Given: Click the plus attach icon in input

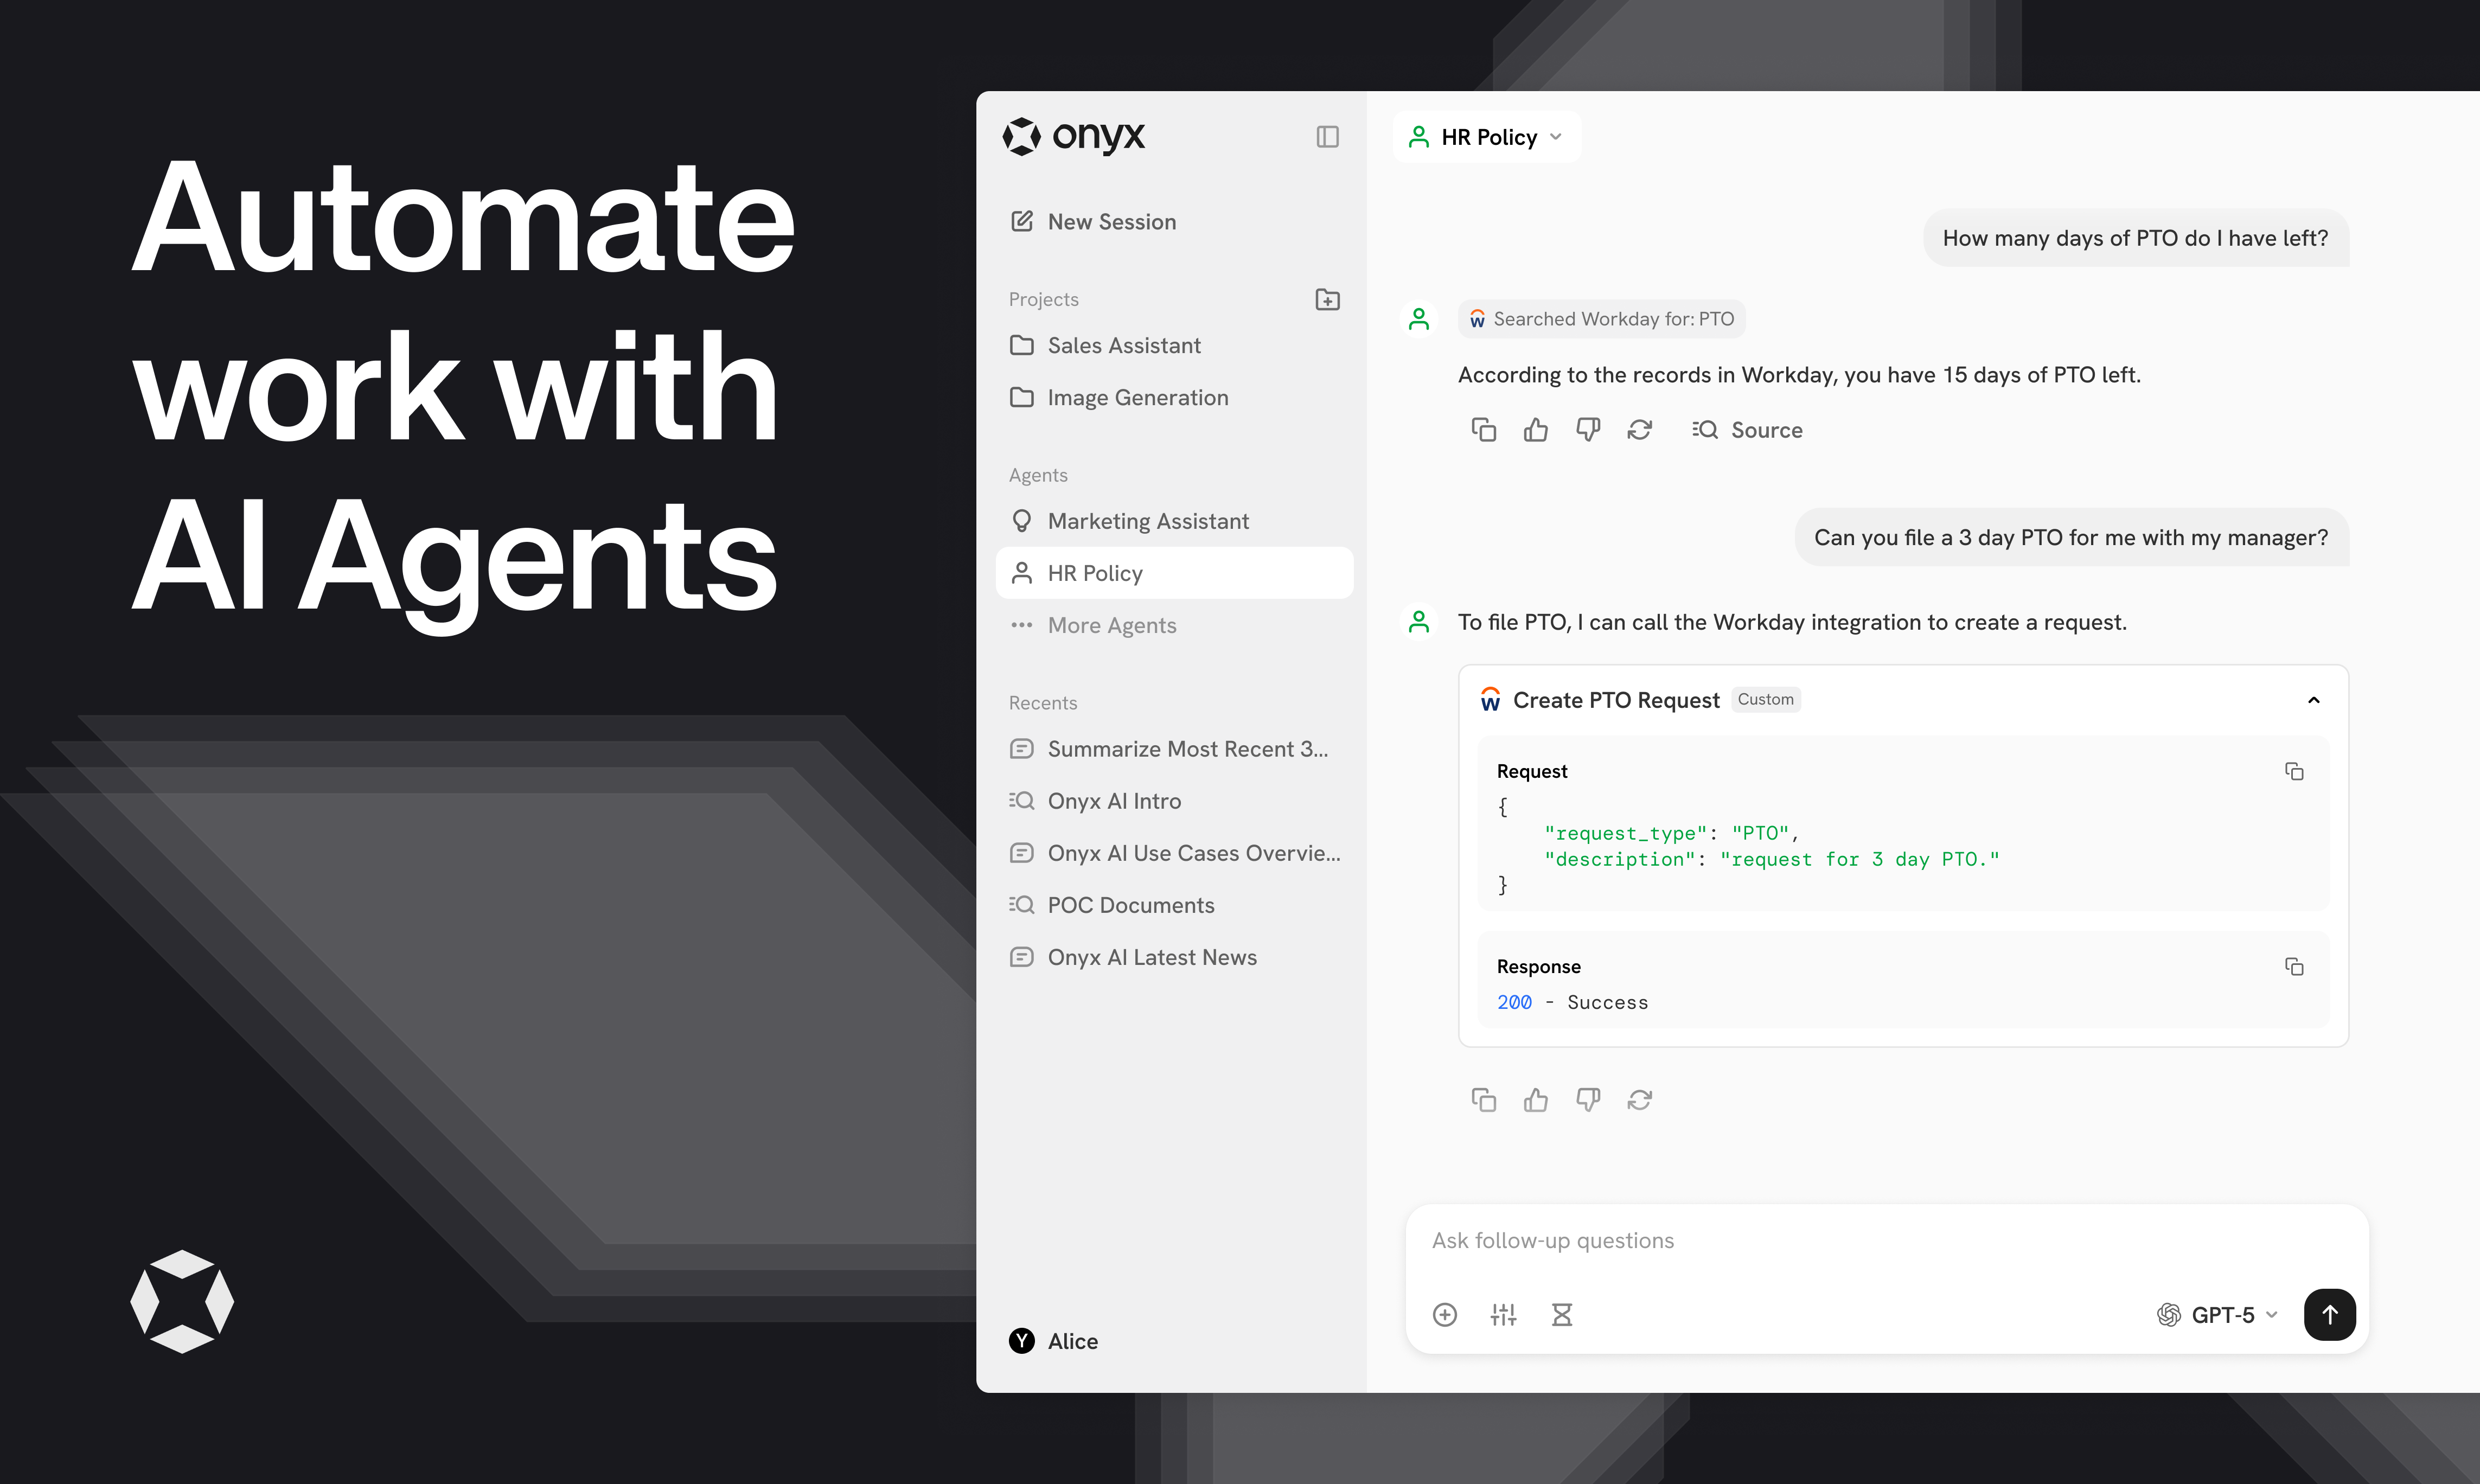Looking at the screenshot, I should (x=1444, y=1315).
